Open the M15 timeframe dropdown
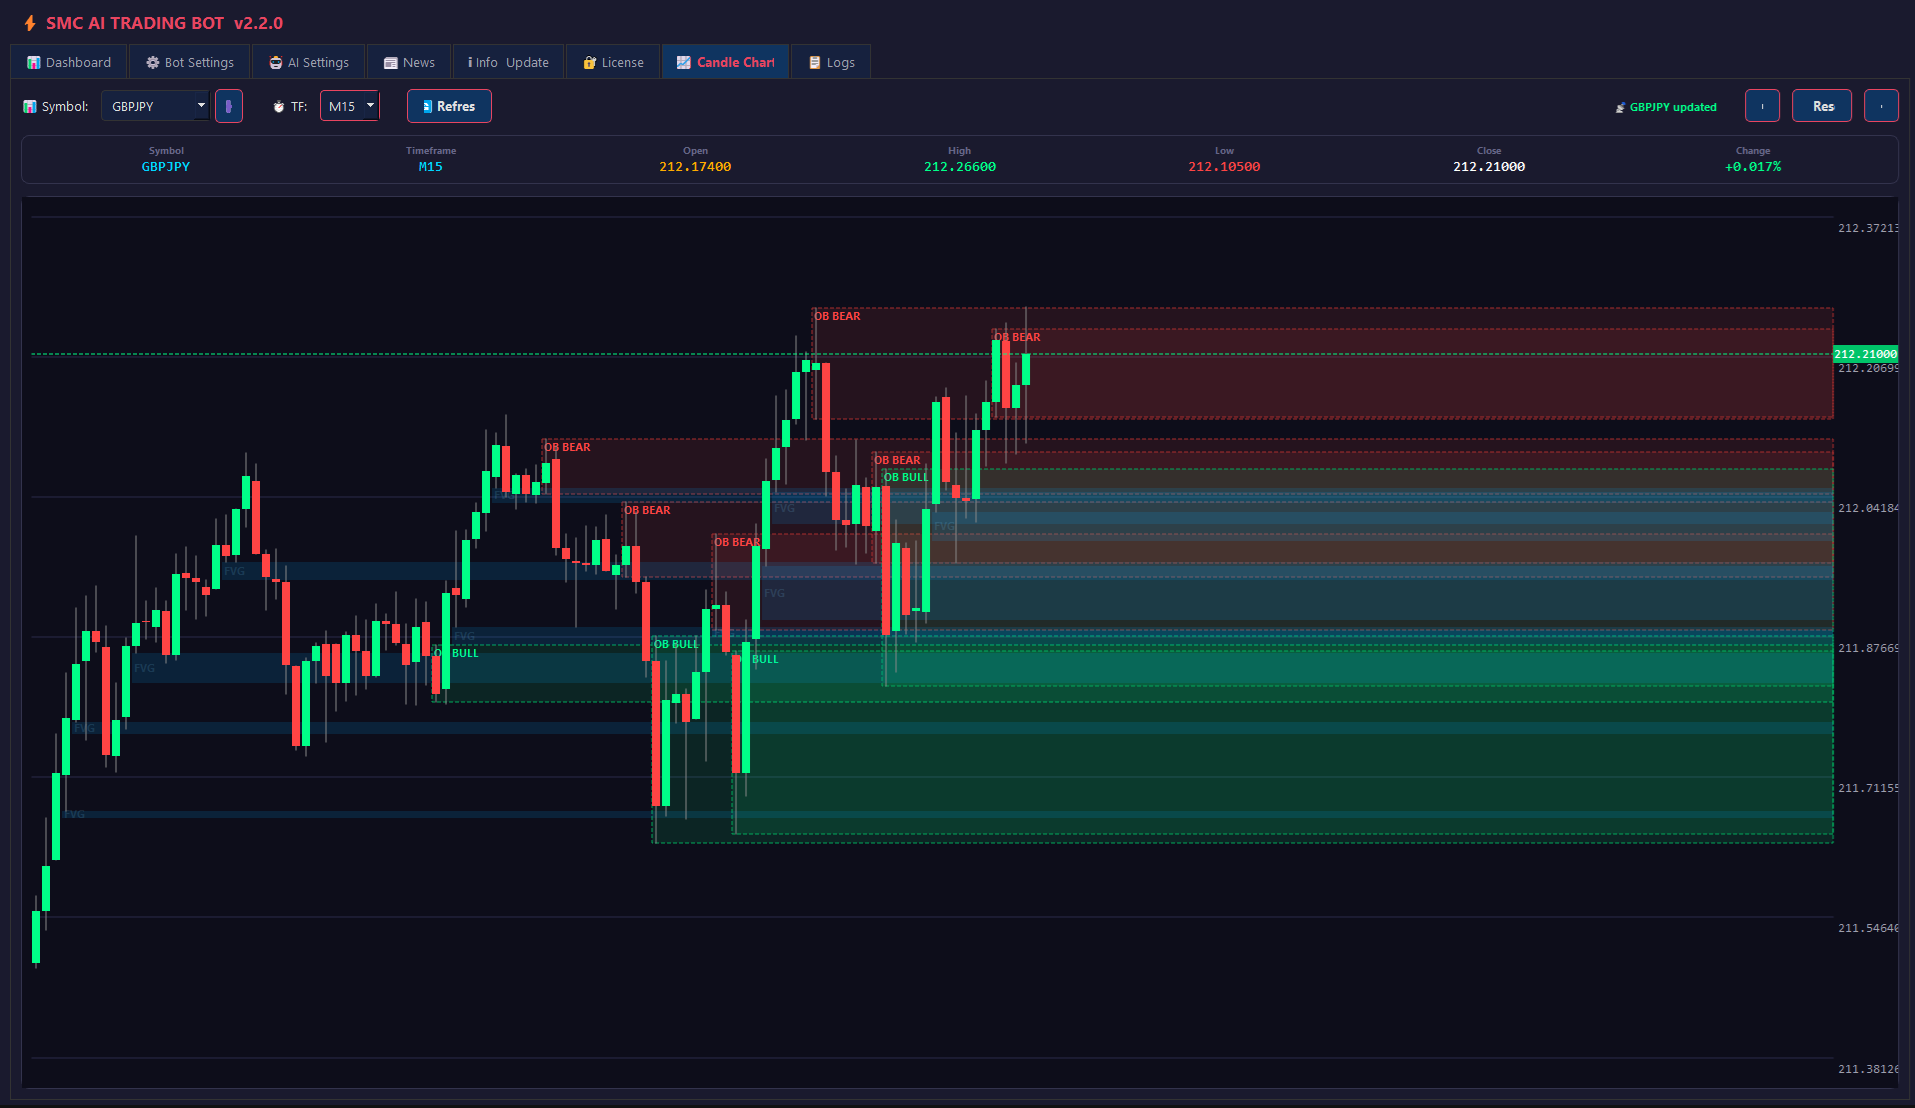1915x1108 pixels. [x=349, y=105]
